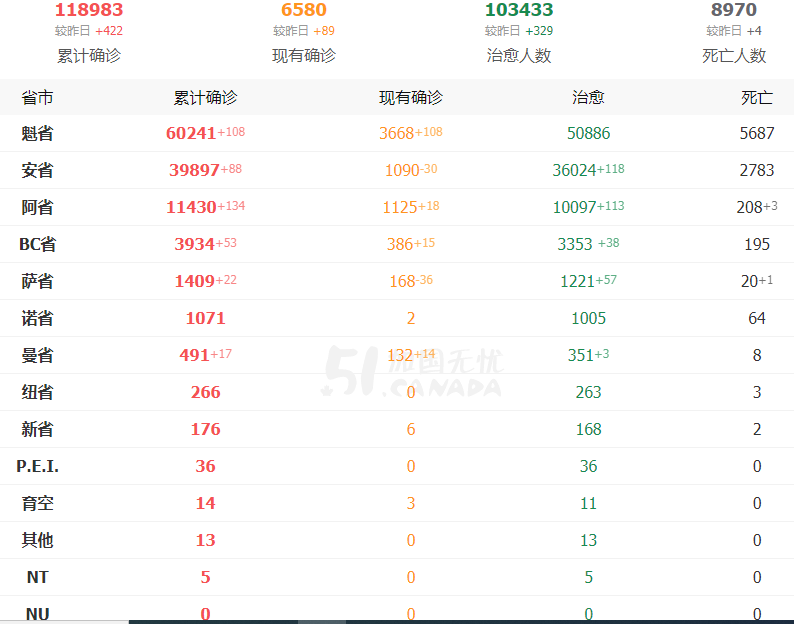Open the 安省 province row
Image resolution: width=794 pixels, height=624 pixels.
397,170
